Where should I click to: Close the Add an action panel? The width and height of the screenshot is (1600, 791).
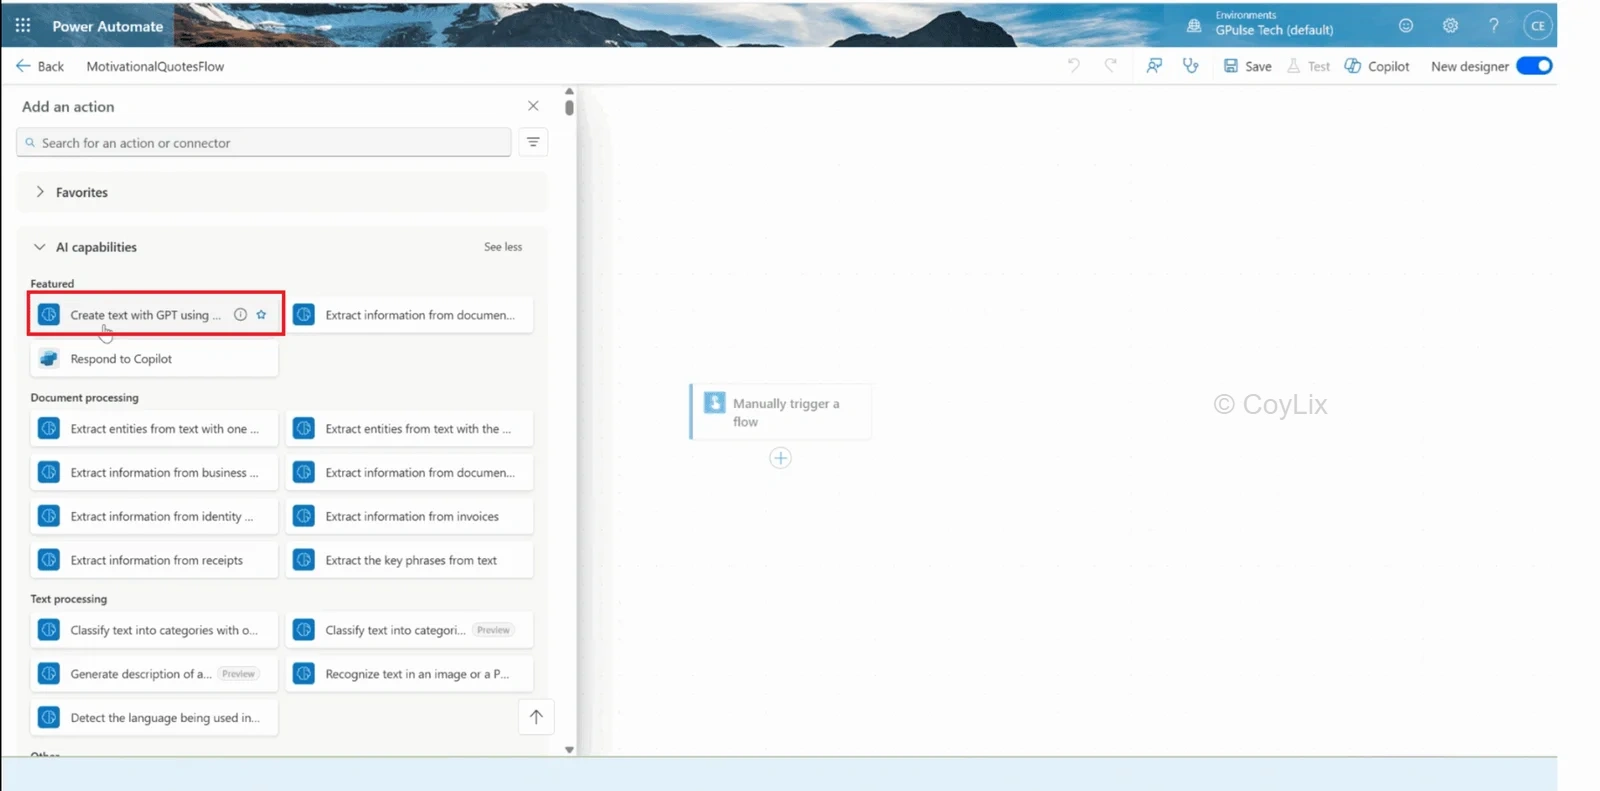coord(533,106)
